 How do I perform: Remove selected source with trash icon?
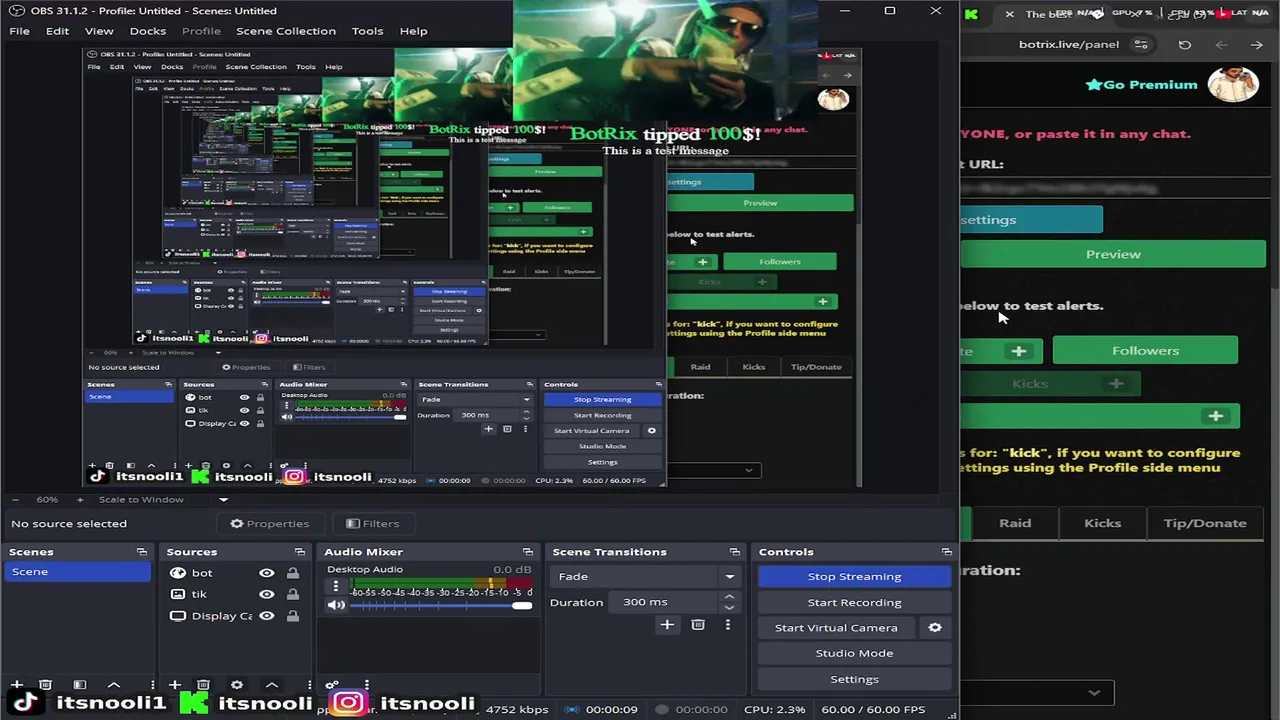pos(203,685)
